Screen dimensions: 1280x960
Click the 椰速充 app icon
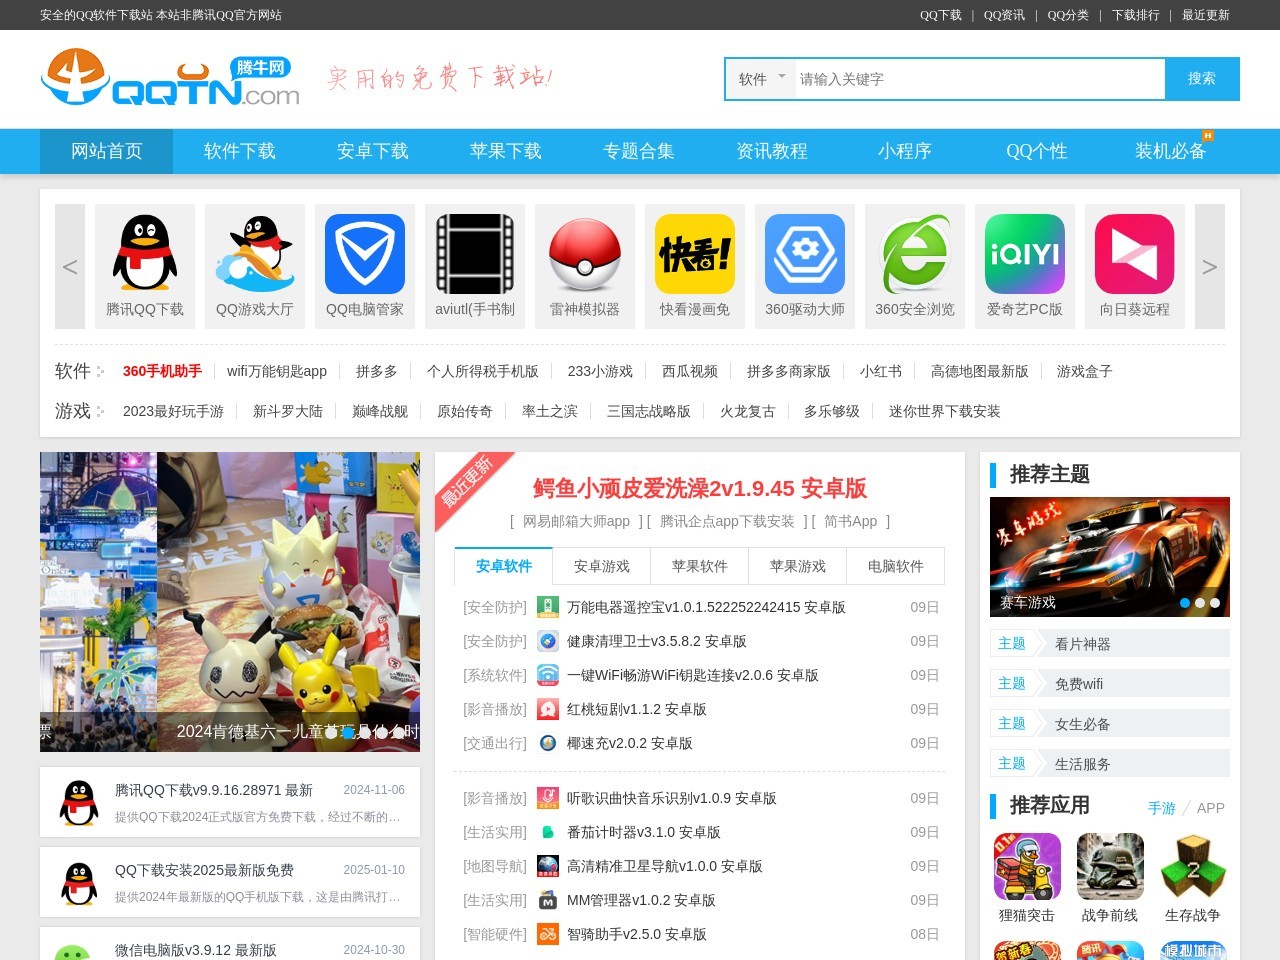(x=548, y=743)
